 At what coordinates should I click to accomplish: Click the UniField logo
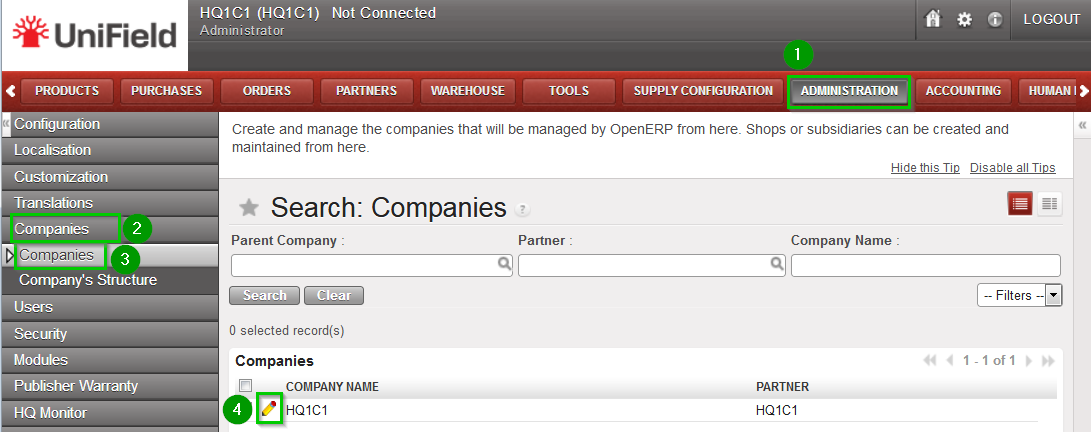(94, 35)
